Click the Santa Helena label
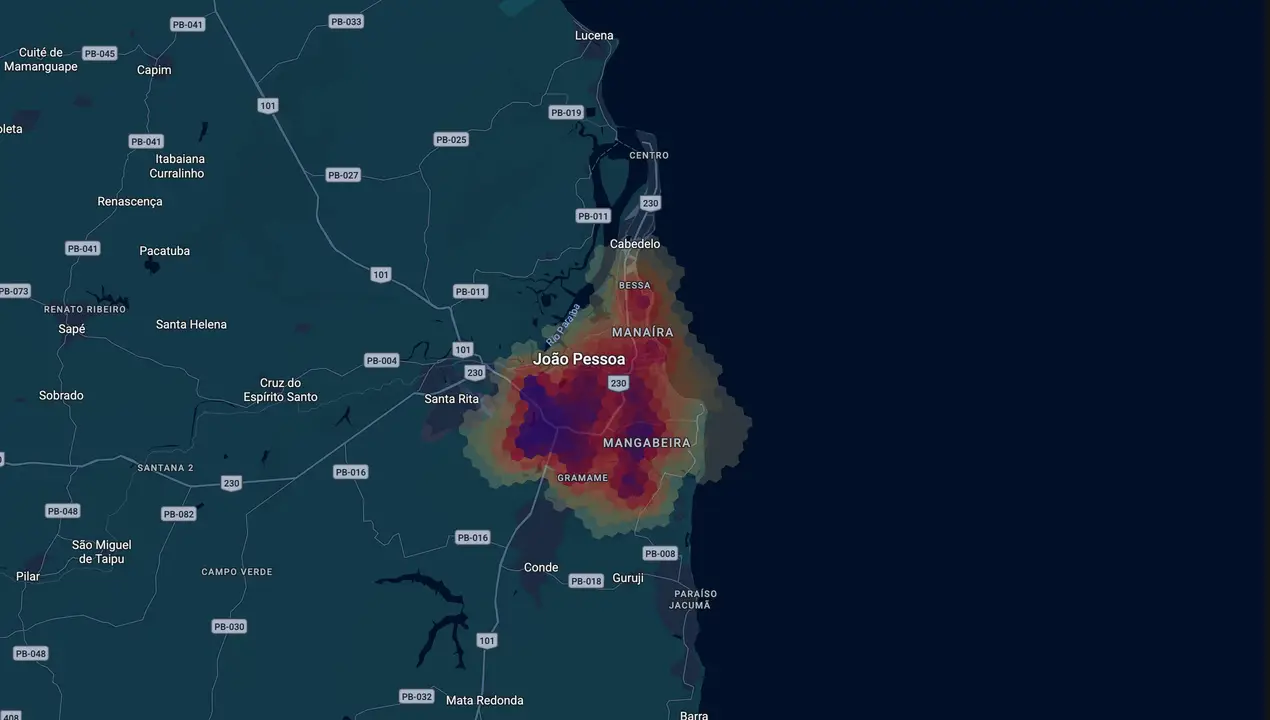This screenshot has width=1270, height=720. point(191,325)
